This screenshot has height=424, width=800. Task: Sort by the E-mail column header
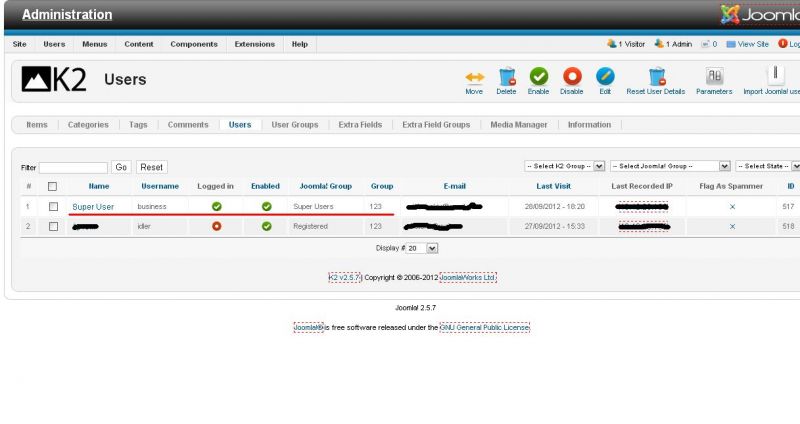pos(455,187)
